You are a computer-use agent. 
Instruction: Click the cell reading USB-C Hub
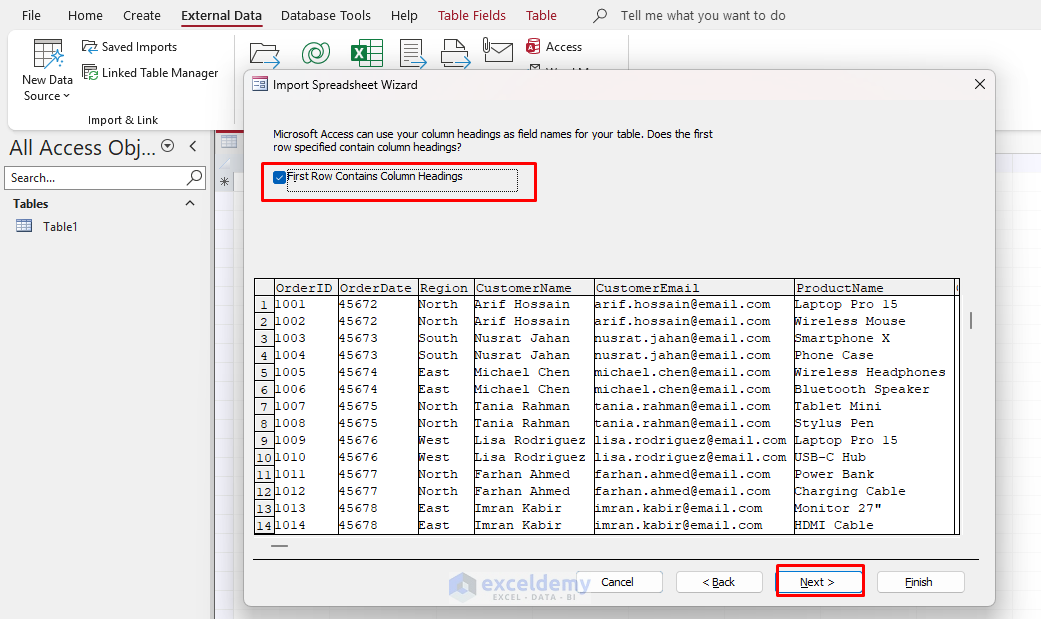click(x=874, y=457)
